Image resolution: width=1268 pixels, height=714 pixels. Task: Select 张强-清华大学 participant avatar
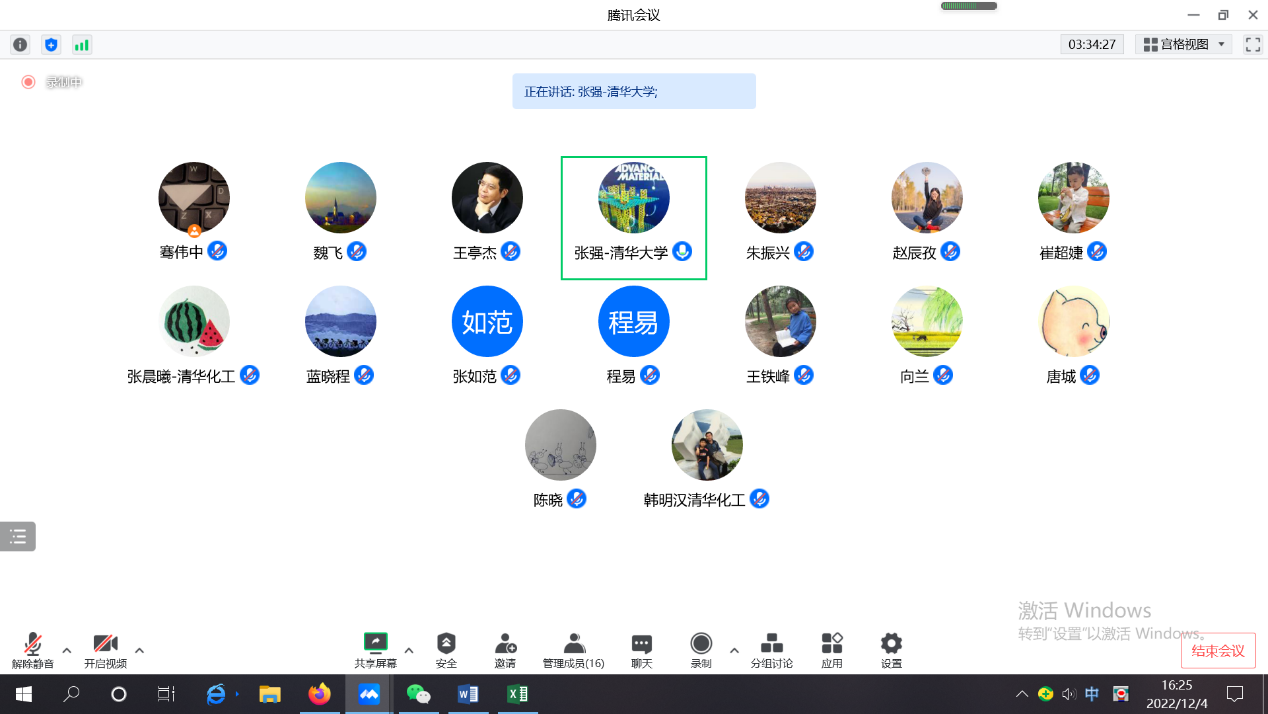634,198
